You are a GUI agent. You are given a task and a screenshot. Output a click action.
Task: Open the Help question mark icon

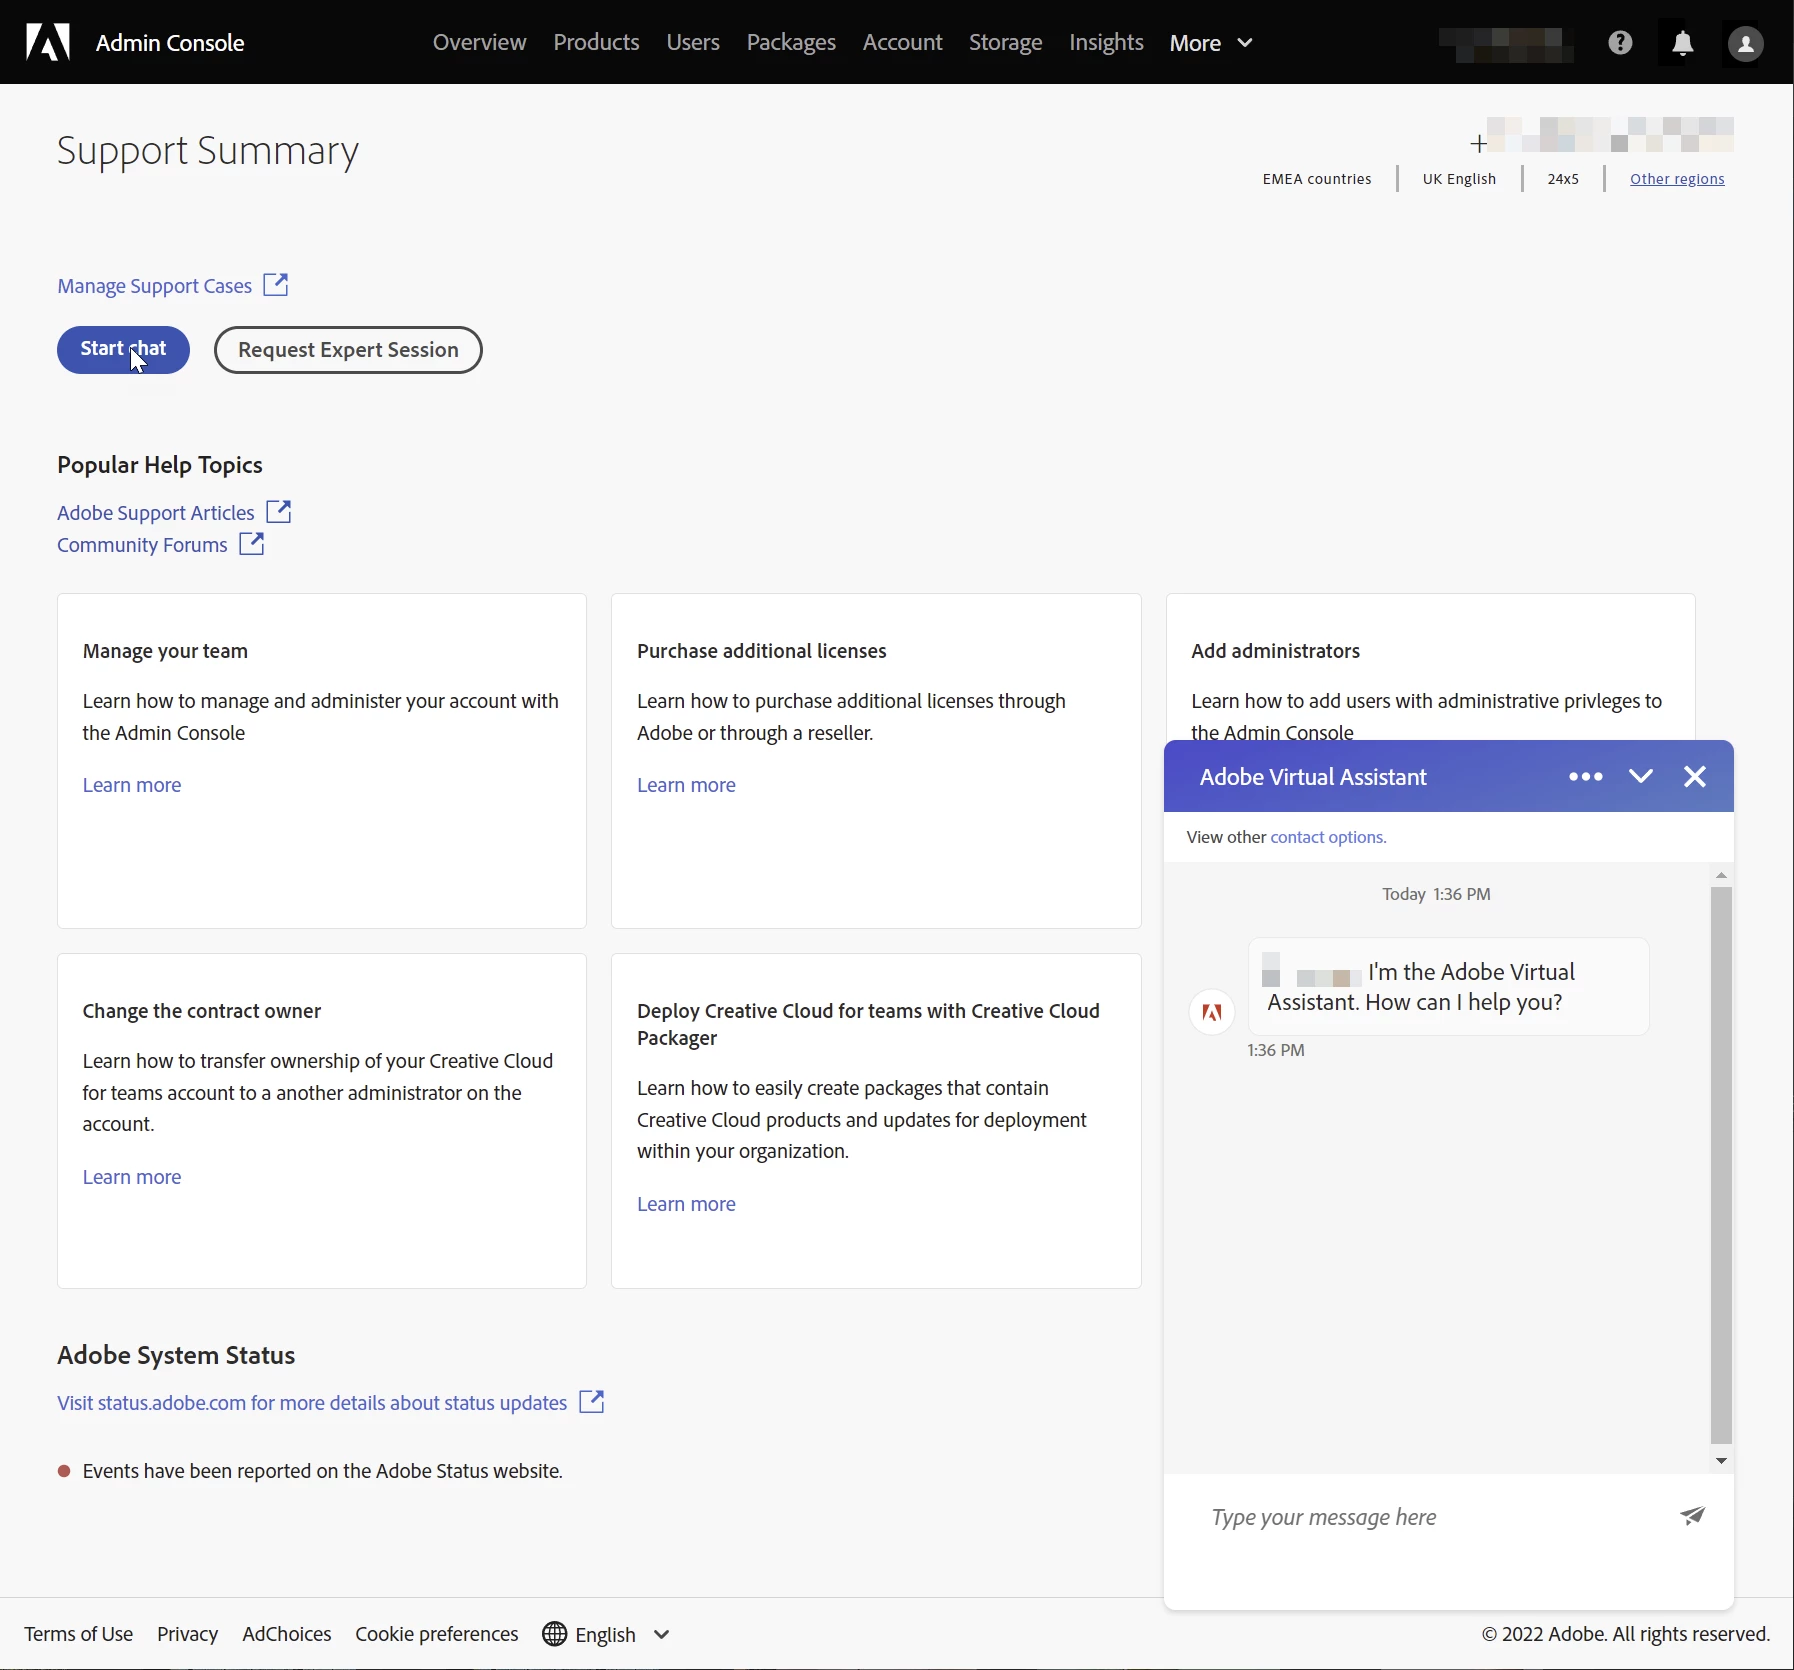click(1620, 42)
